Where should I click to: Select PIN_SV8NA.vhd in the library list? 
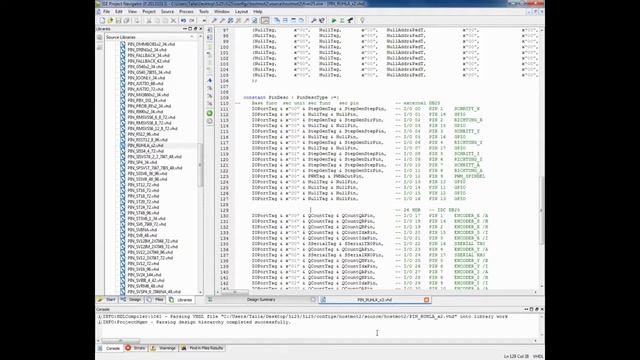click(142, 230)
